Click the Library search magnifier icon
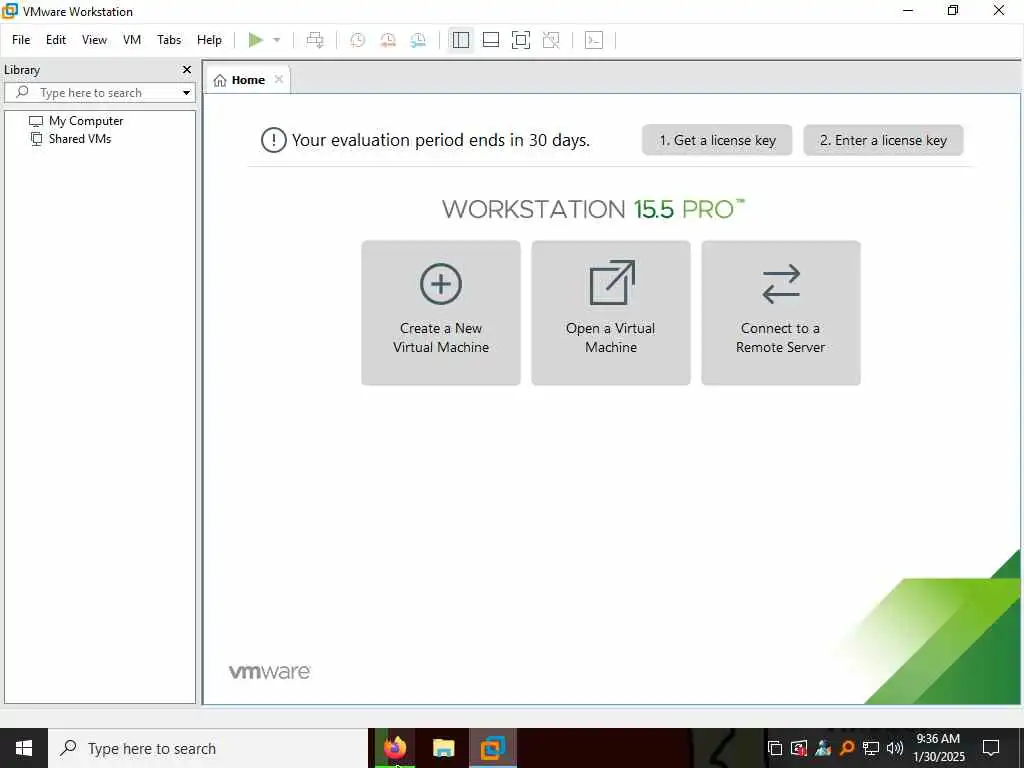 pyautogui.click(x=22, y=92)
